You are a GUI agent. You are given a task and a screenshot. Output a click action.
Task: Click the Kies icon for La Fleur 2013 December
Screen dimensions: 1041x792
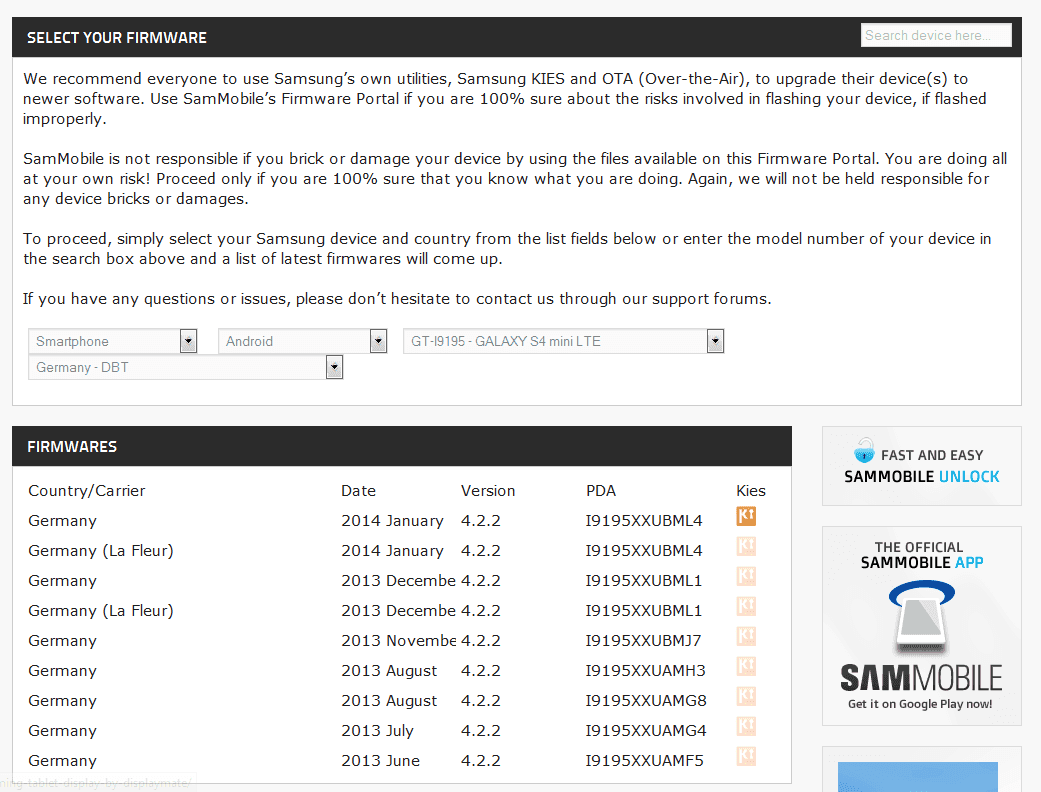click(x=746, y=606)
